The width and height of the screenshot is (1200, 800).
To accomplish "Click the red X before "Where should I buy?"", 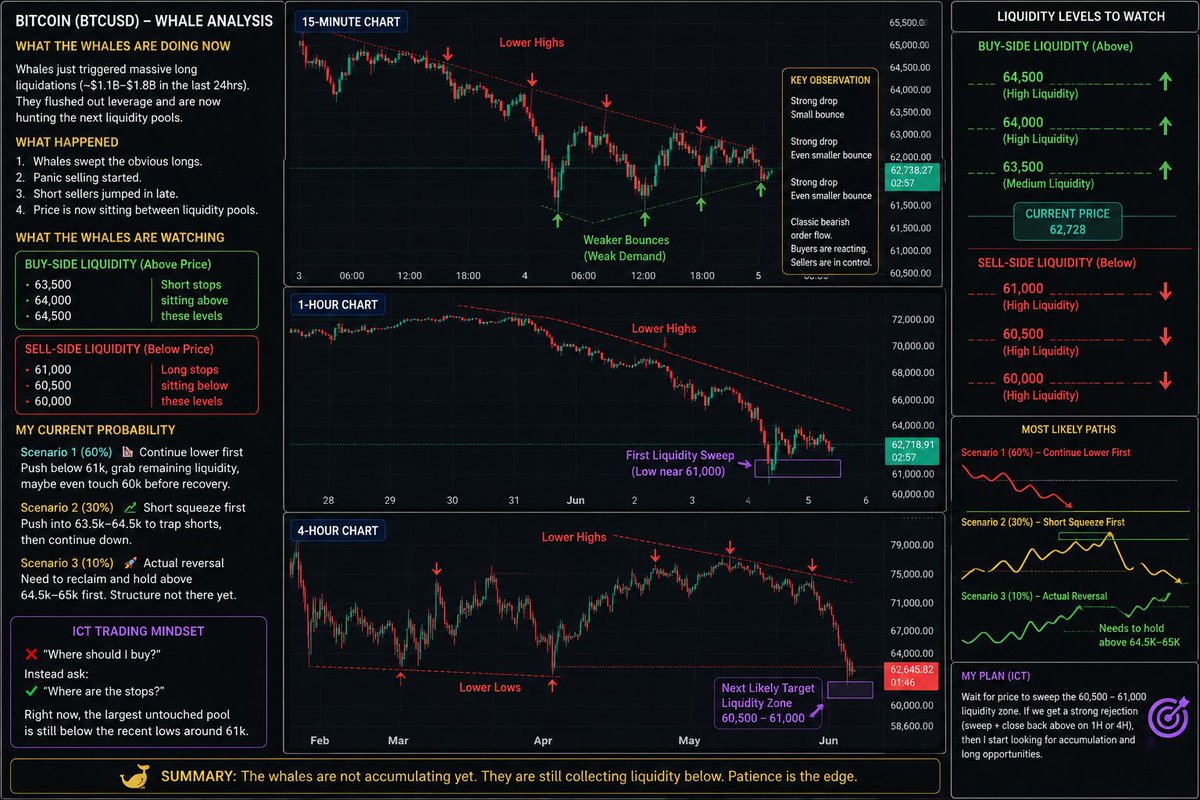I will click(x=30, y=653).
